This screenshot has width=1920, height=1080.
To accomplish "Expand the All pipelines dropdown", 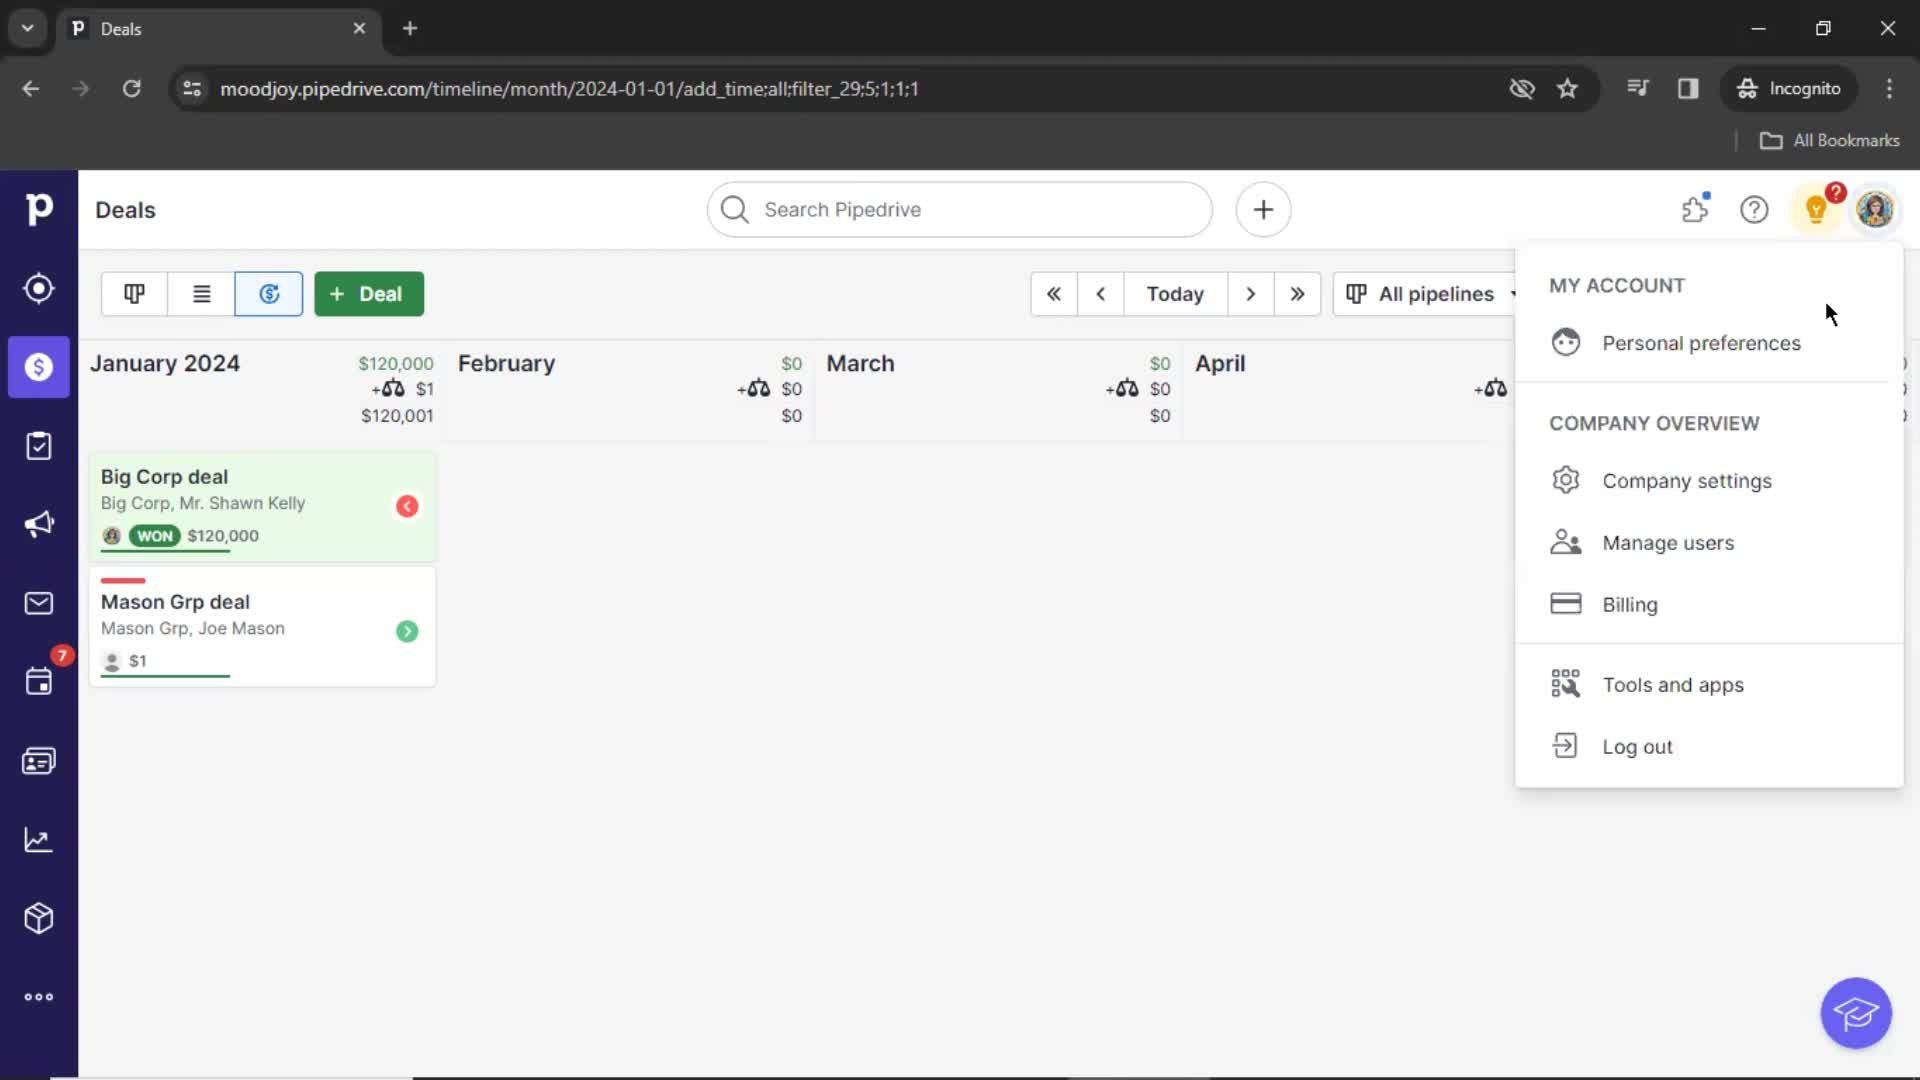I will 1429,293.
